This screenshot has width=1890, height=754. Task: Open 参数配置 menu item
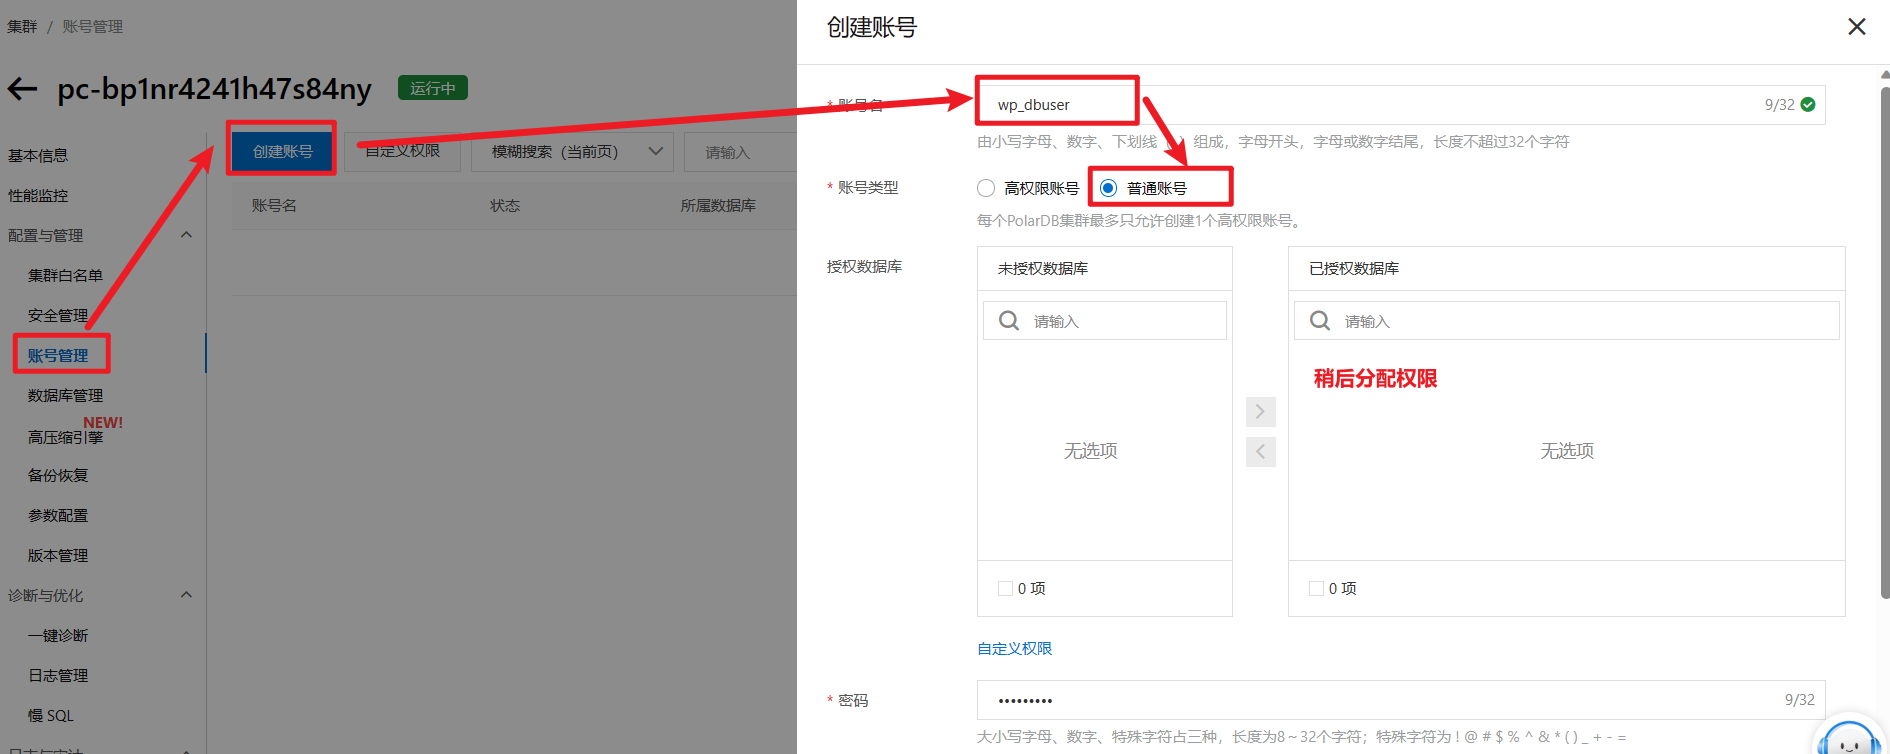pyautogui.click(x=58, y=515)
